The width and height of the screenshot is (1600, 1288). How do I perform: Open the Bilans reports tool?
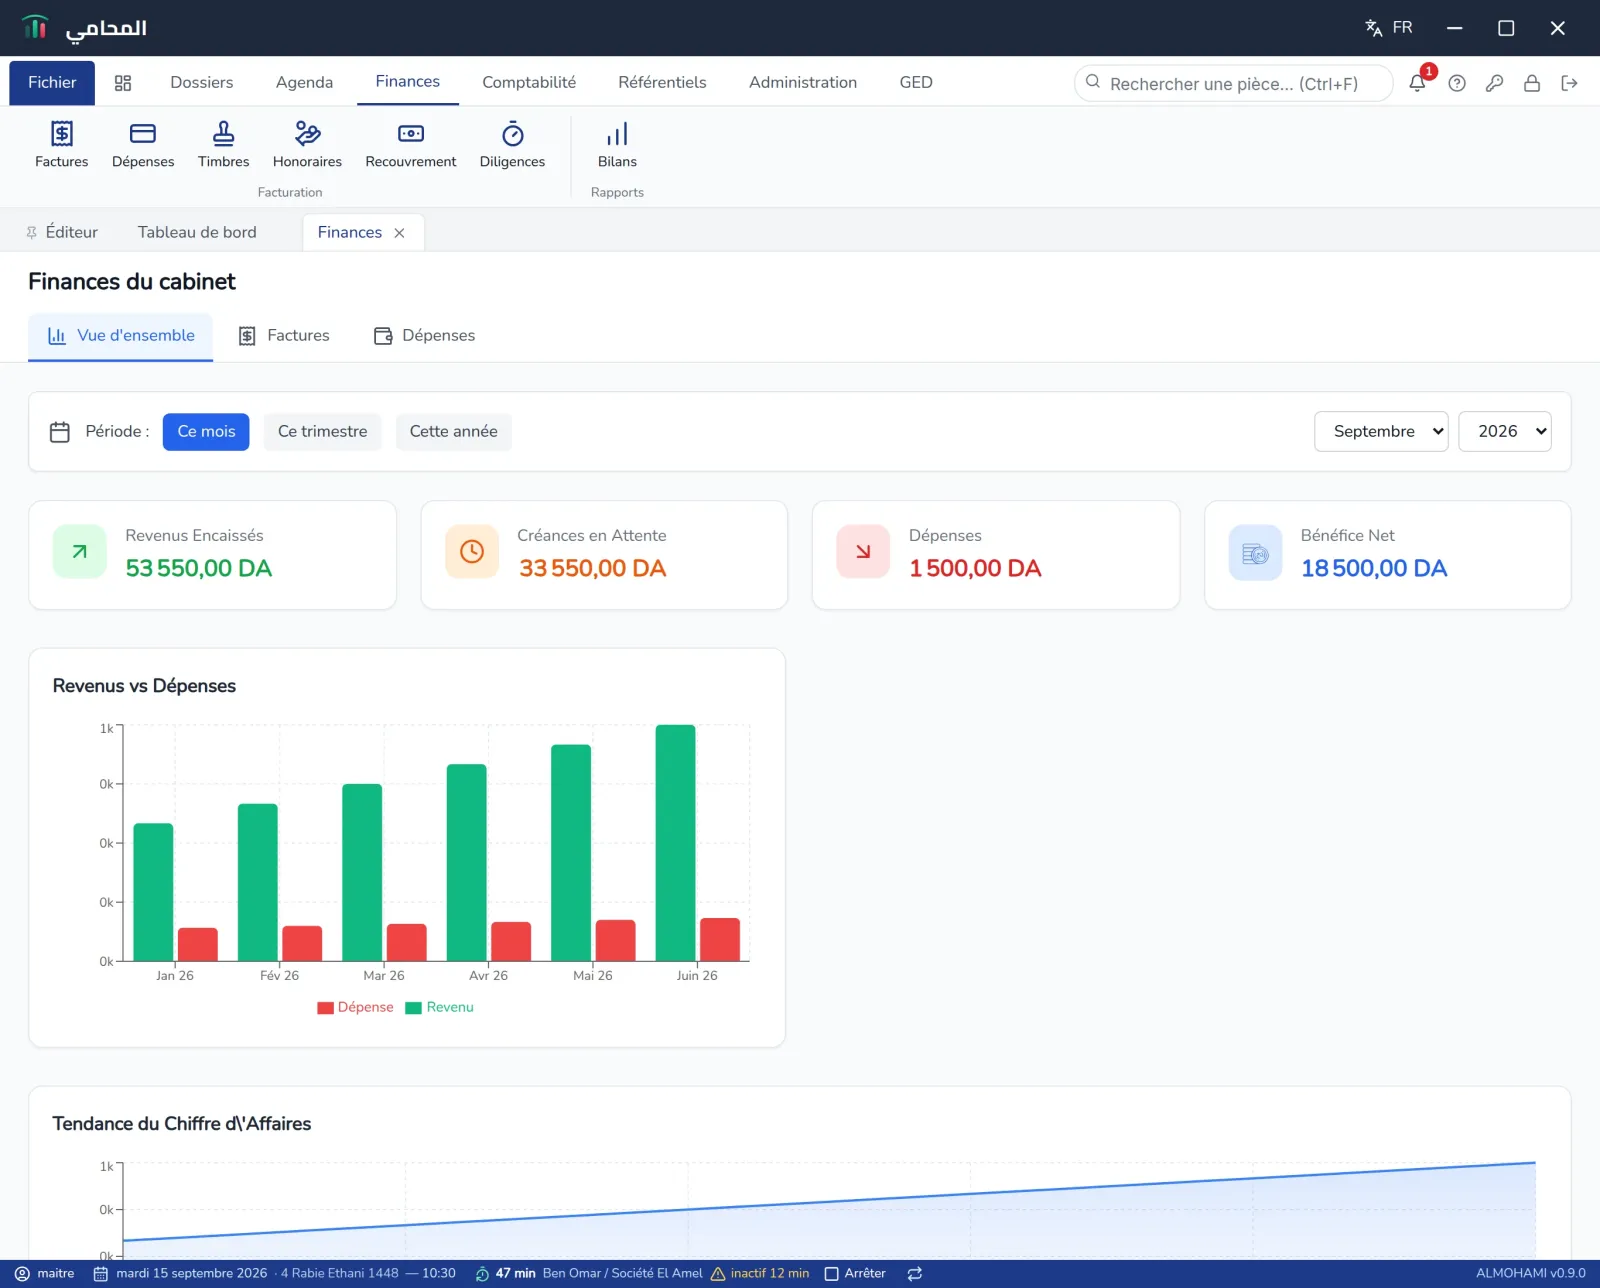617,144
